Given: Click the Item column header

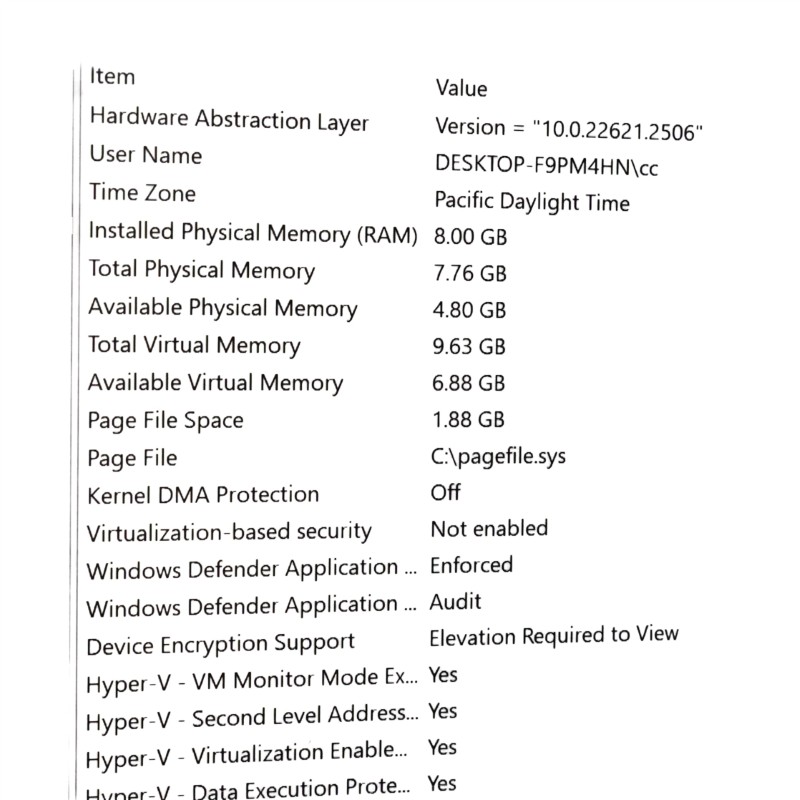Looking at the screenshot, I should pos(112,77).
